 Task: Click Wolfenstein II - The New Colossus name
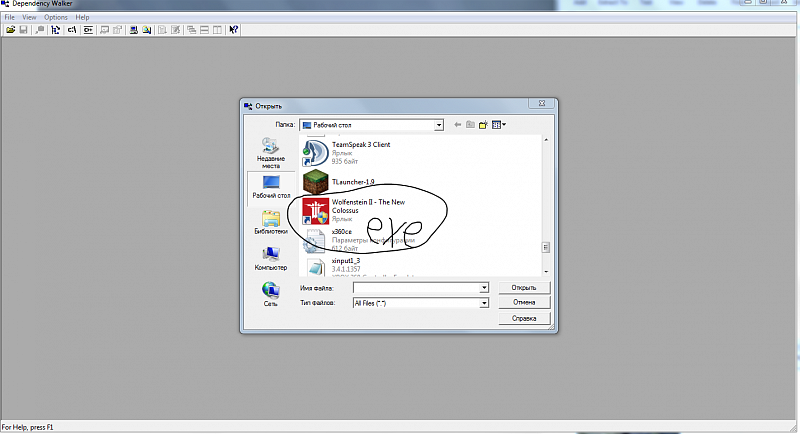click(x=368, y=206)
